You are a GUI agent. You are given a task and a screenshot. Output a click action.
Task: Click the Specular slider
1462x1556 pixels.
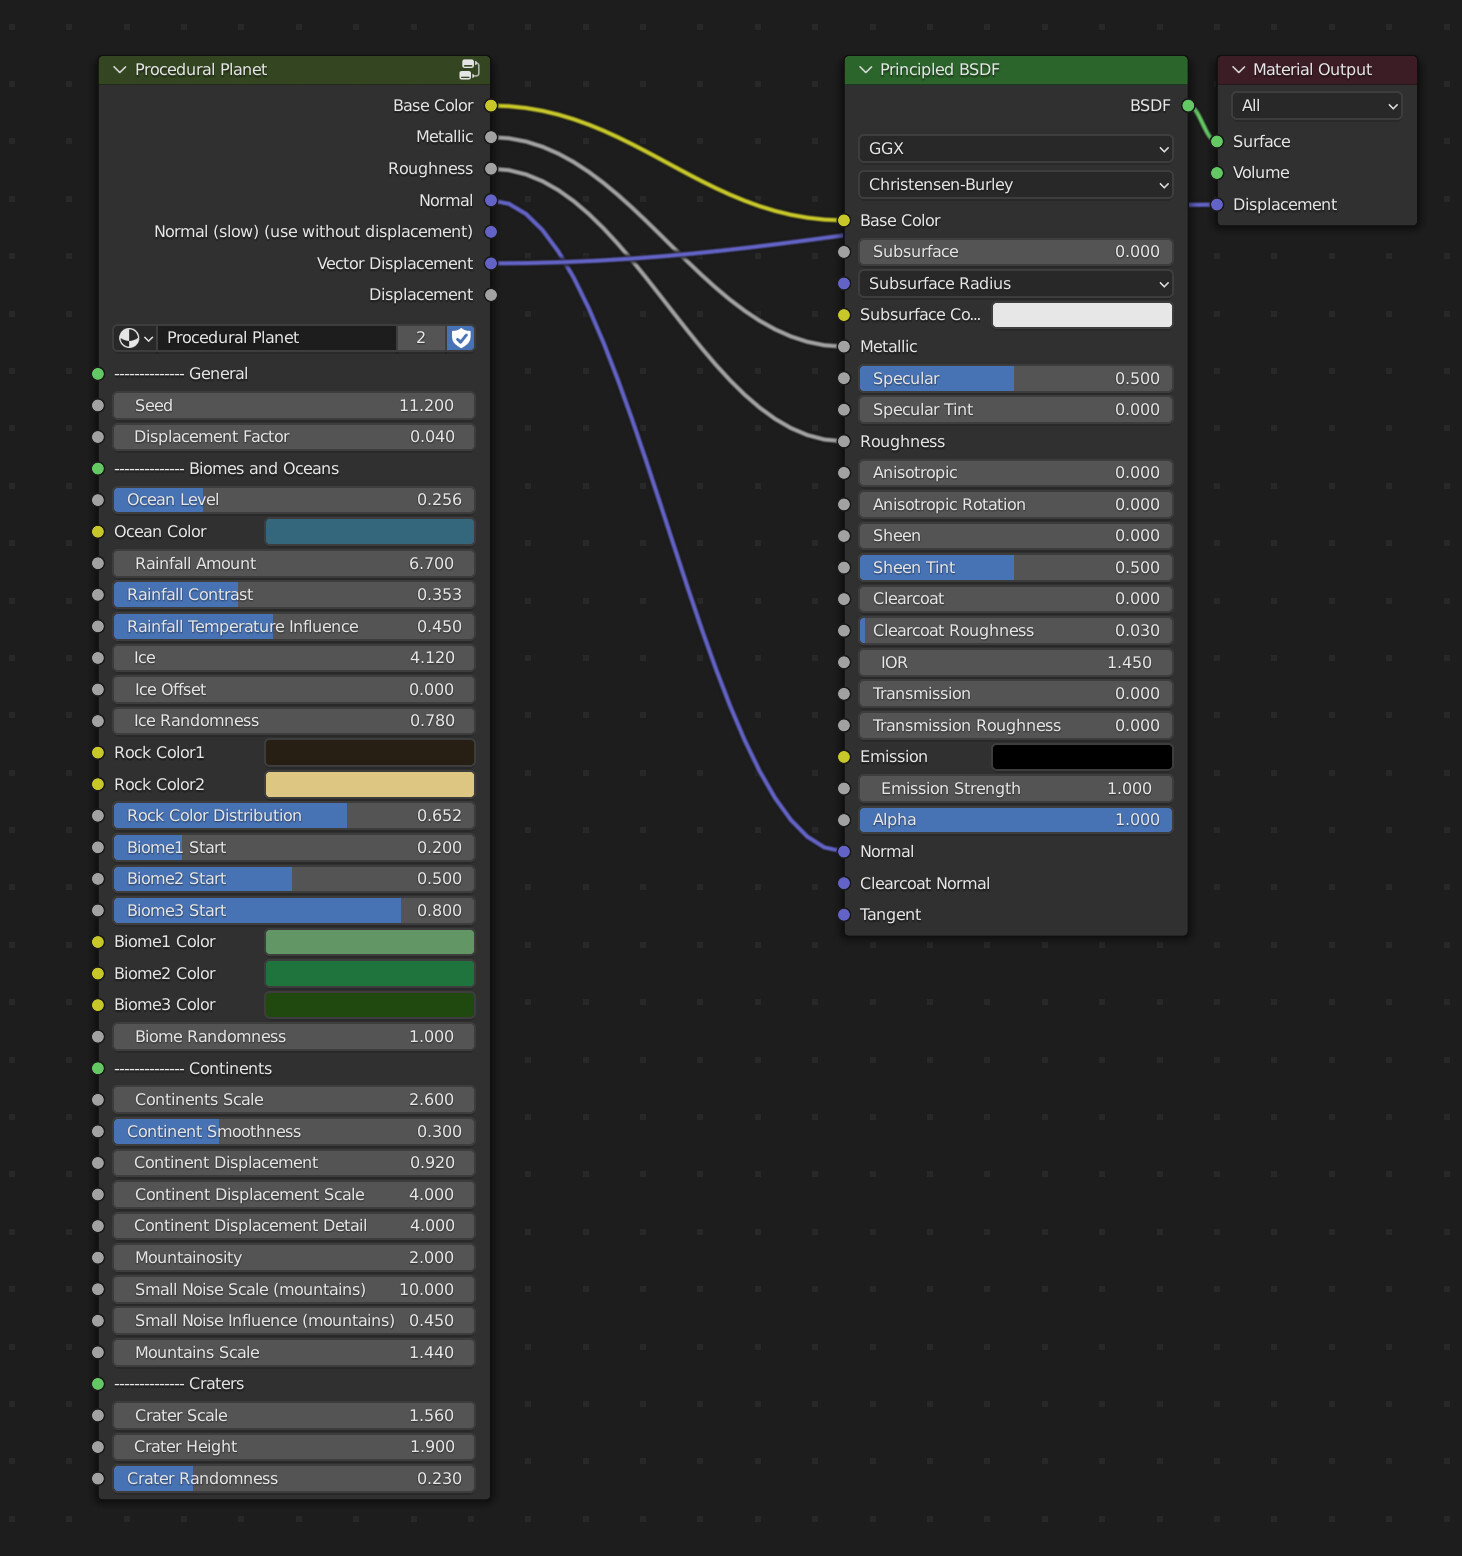coord(1016,378)
